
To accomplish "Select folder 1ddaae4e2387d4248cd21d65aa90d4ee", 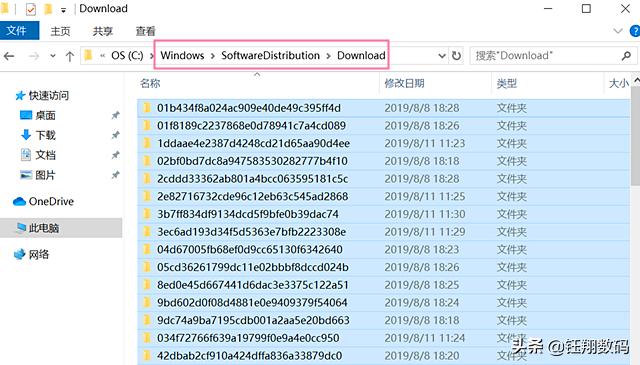I will point(384,143).
